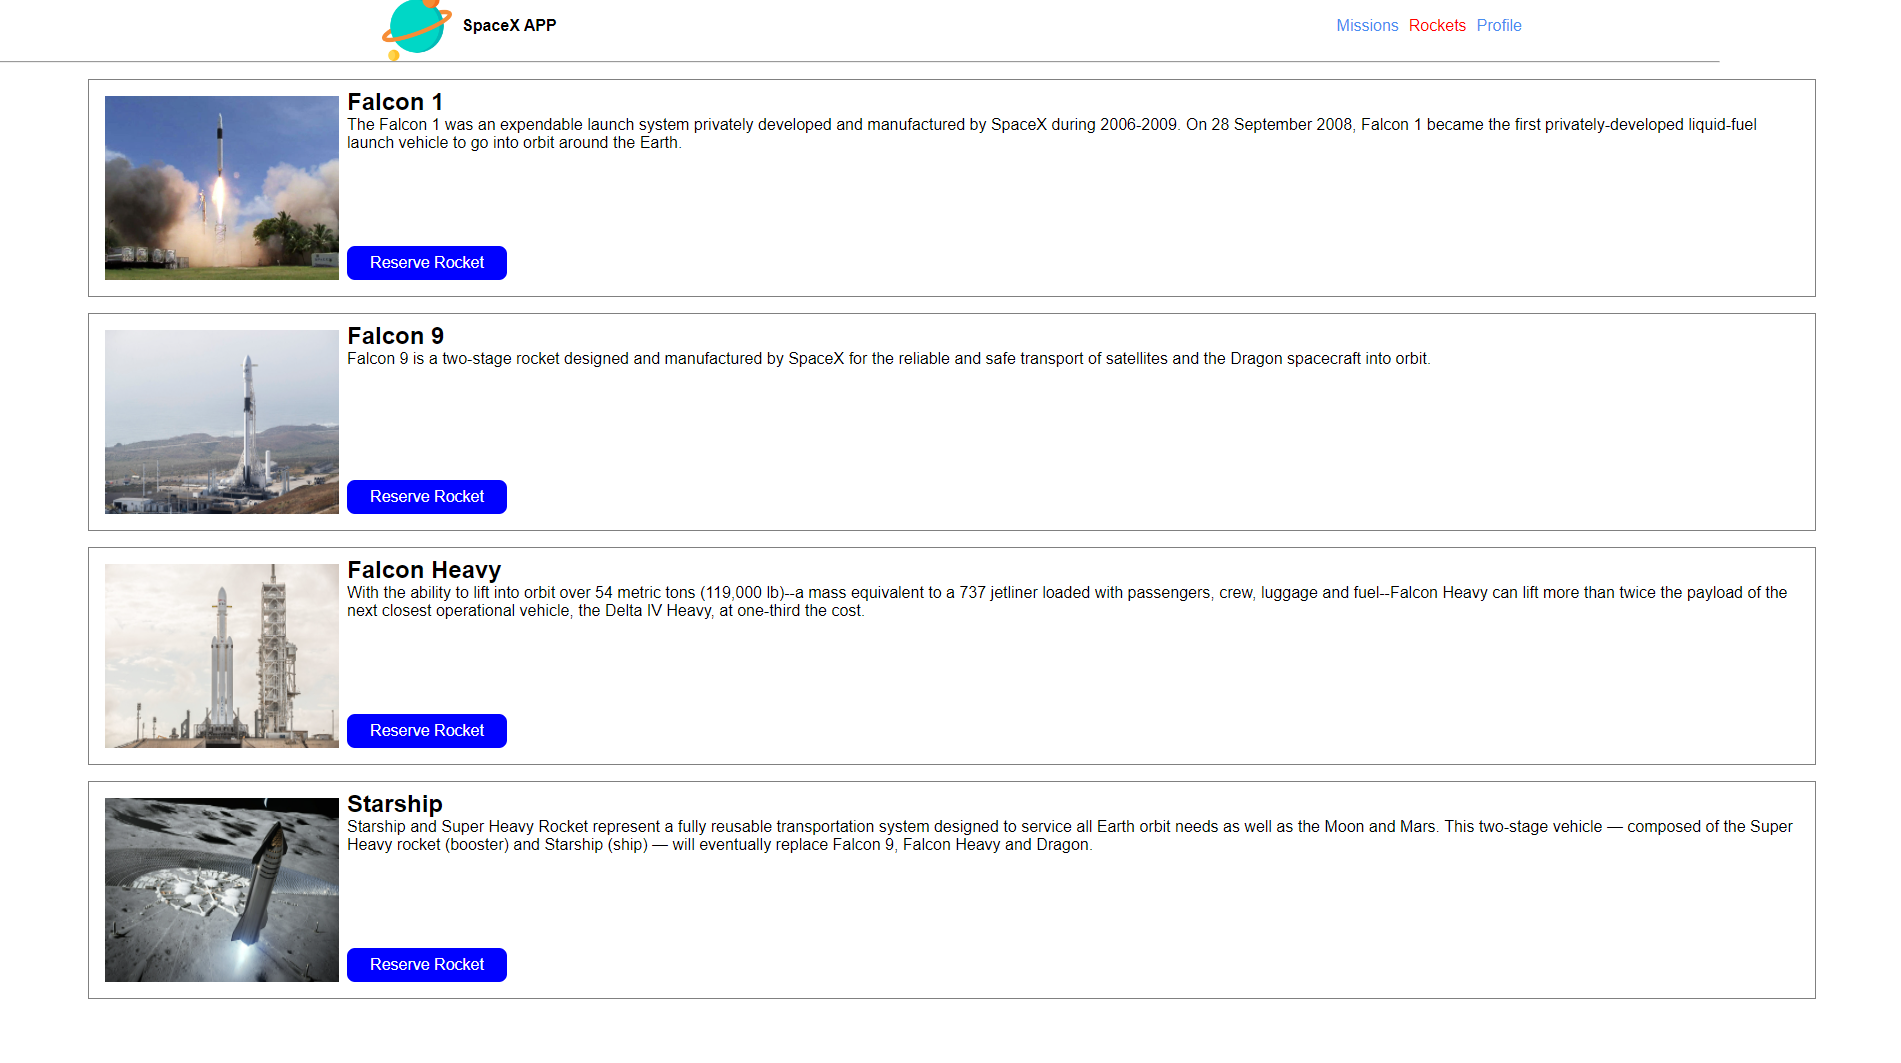Select the Falcon Heavy heading
This screenshot has width=1901, height=1063.
(x=424, y=570)
